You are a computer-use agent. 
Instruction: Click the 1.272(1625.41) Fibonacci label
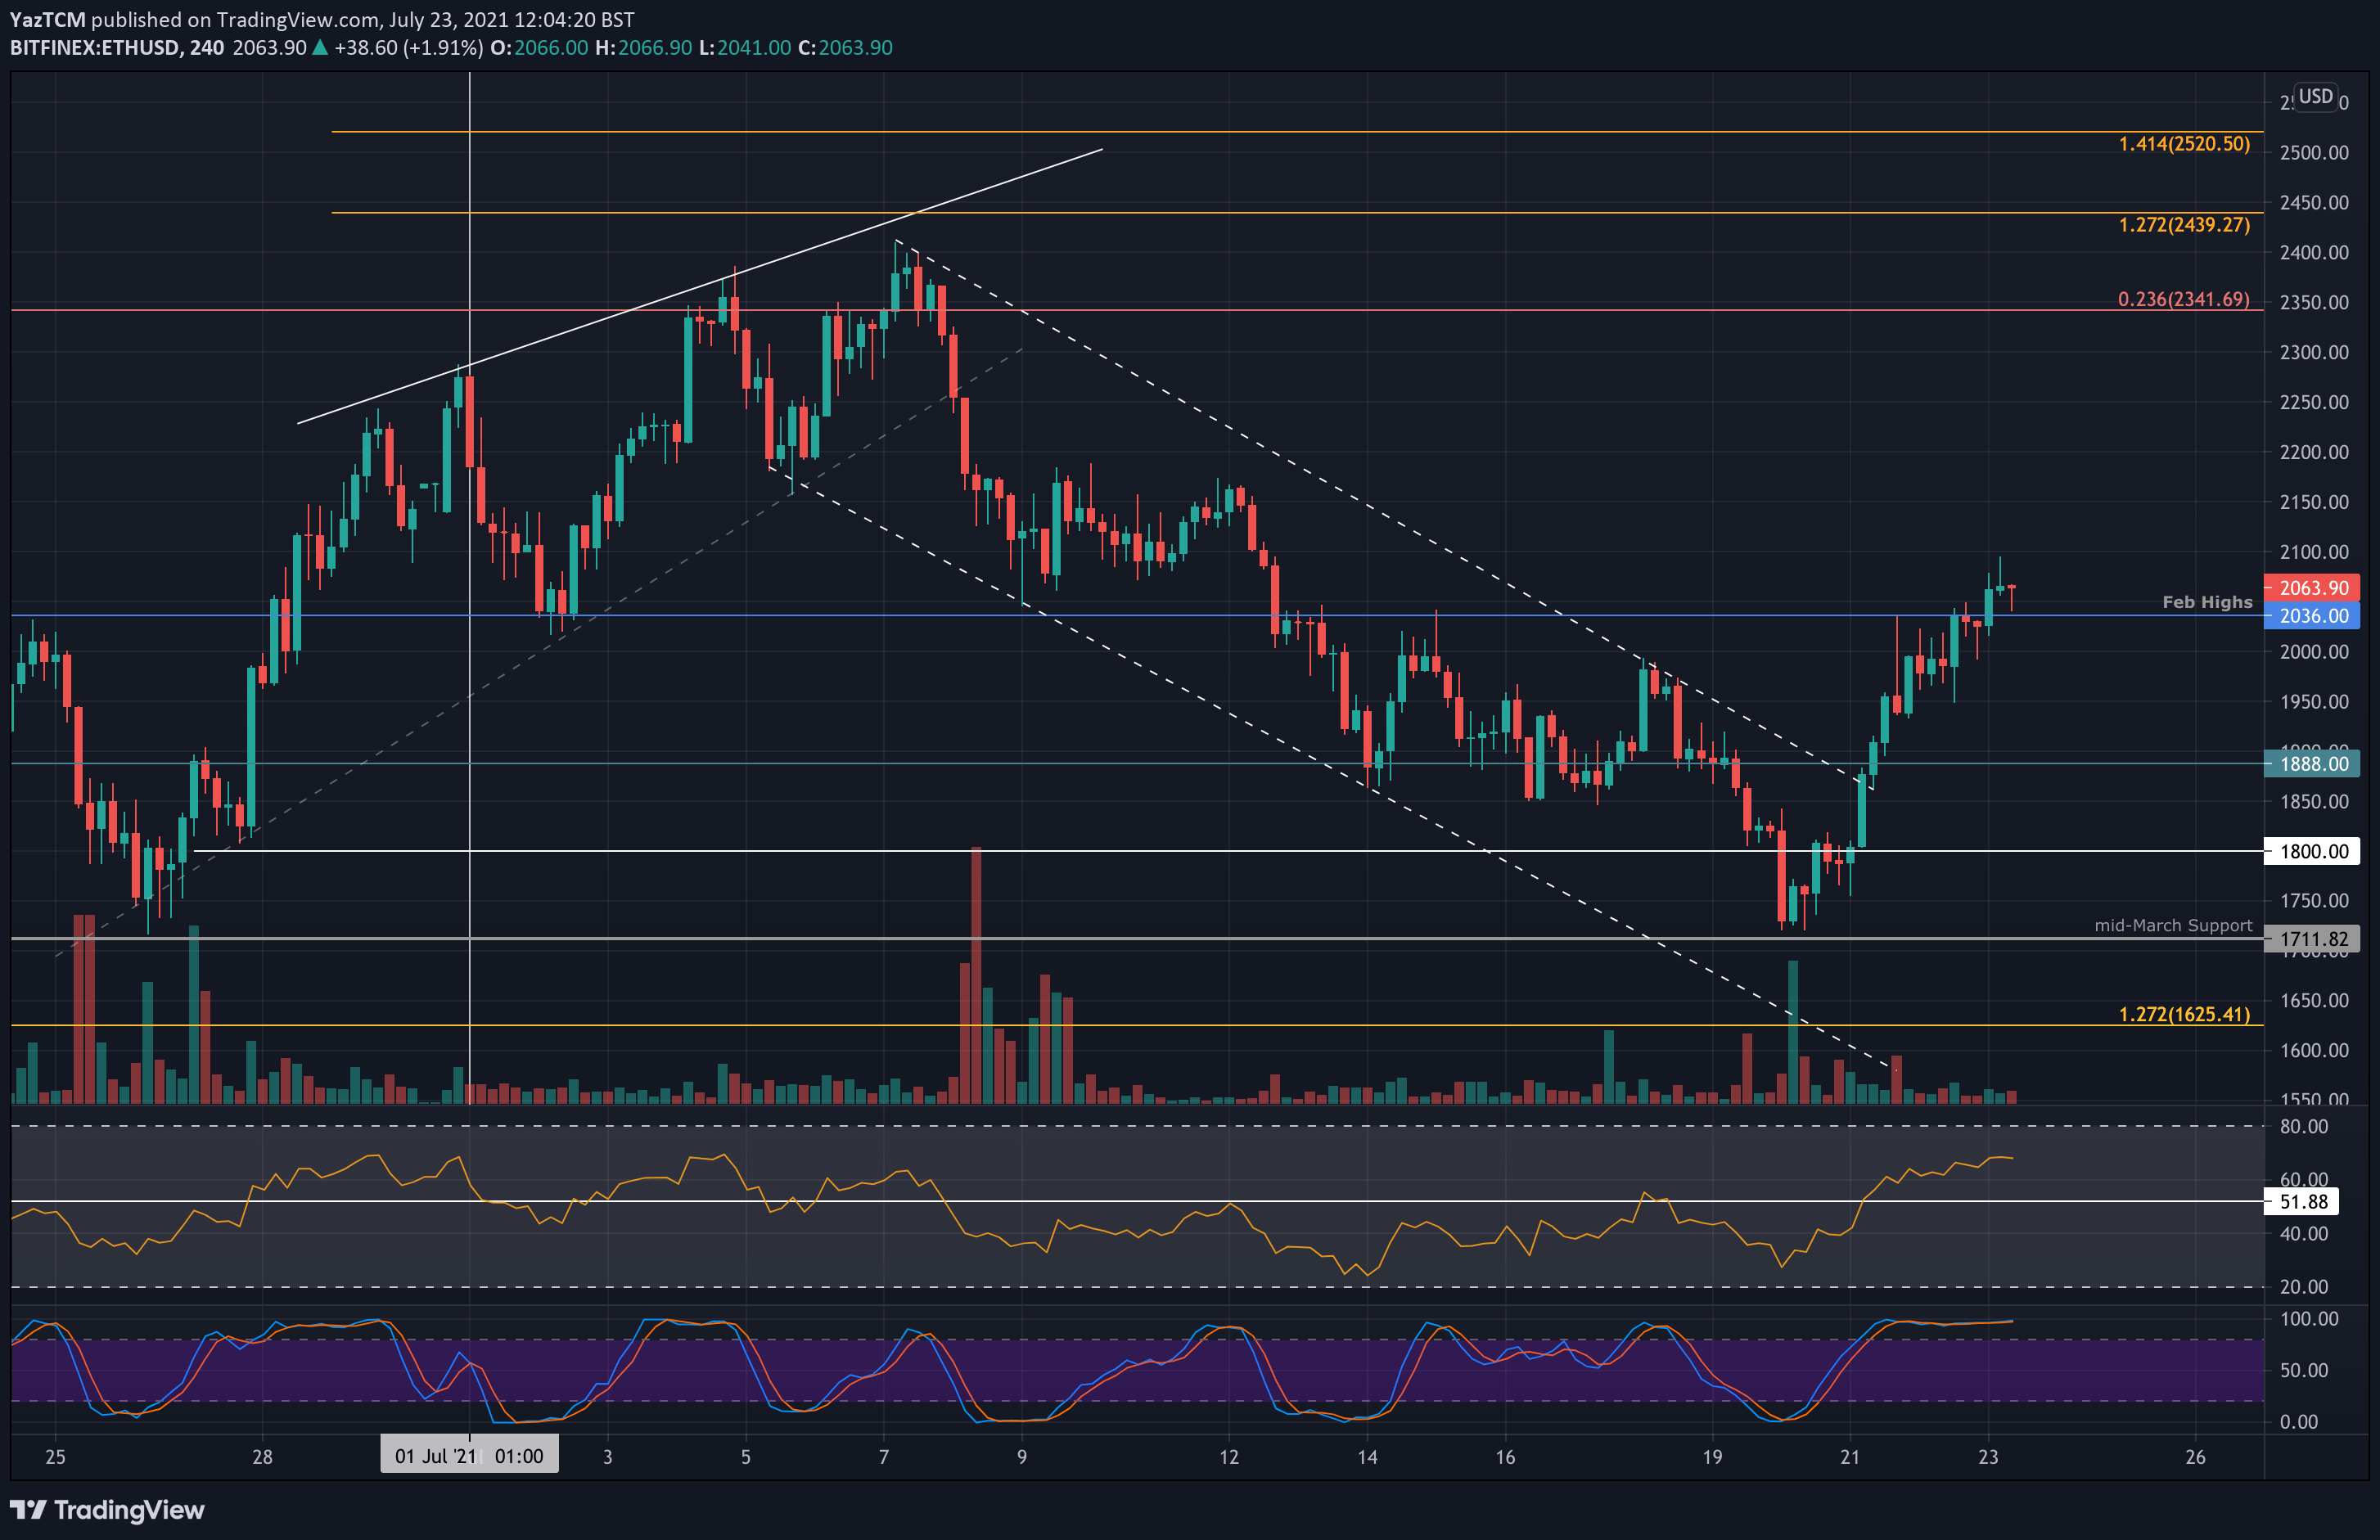pos(2184,1014)
